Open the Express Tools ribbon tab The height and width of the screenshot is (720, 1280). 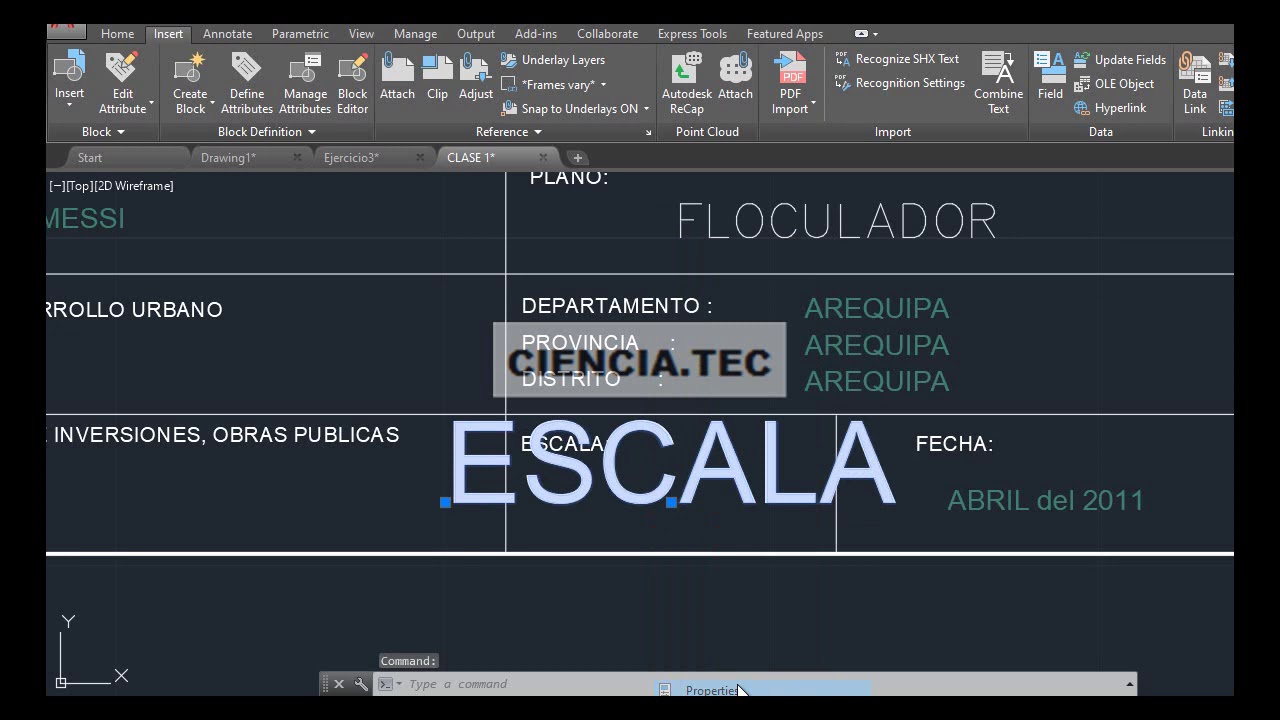tap(692, 34)
